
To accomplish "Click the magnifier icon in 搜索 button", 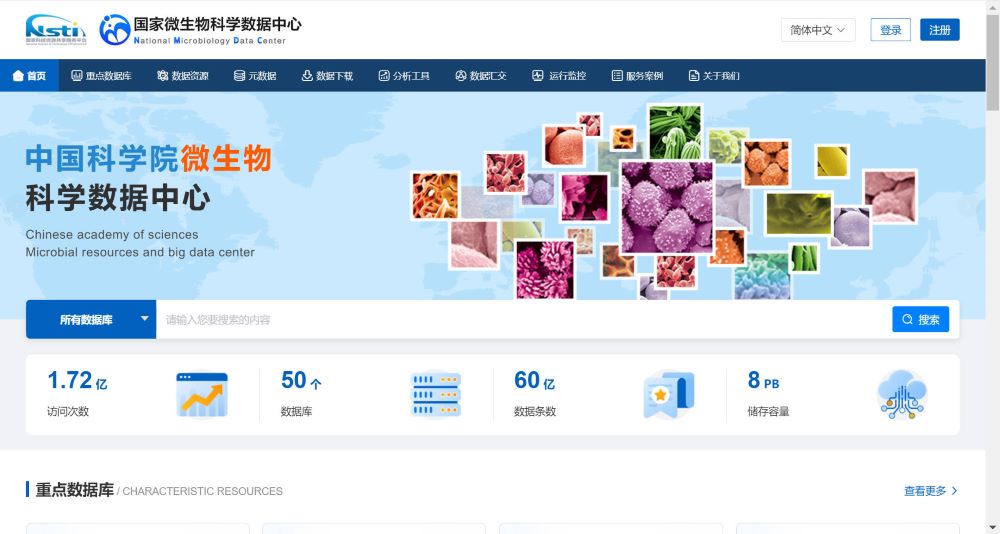I will 907,320.
